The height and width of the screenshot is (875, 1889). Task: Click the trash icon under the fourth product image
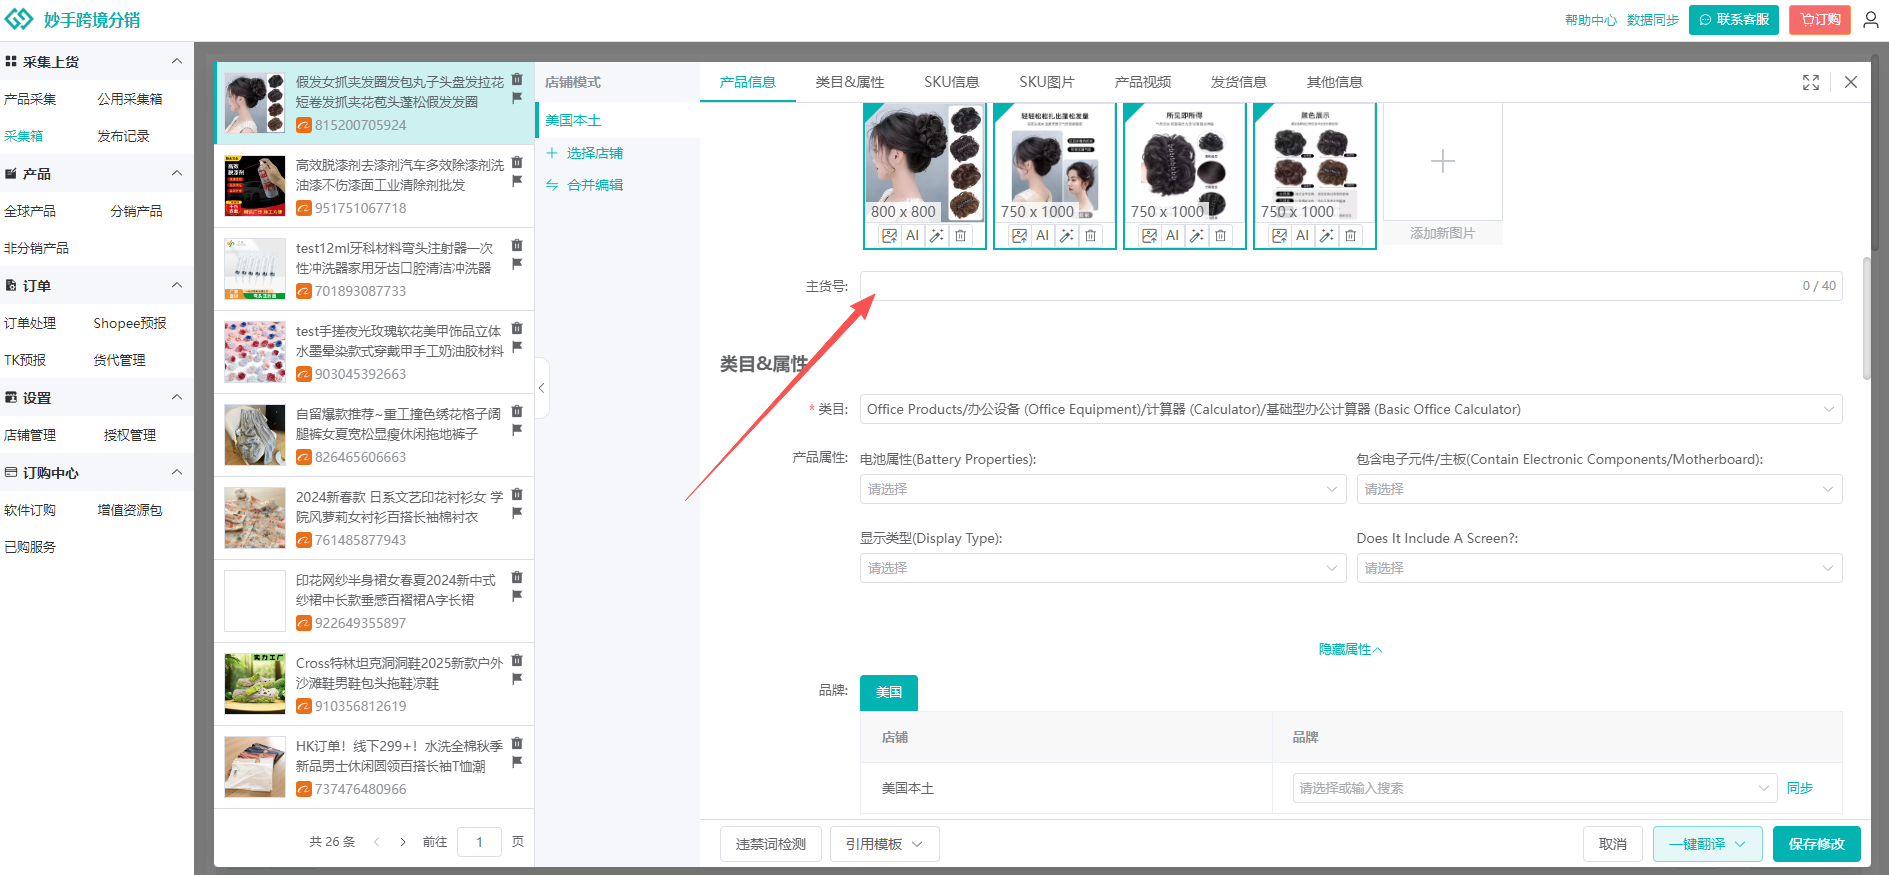tap(1350, 236)
